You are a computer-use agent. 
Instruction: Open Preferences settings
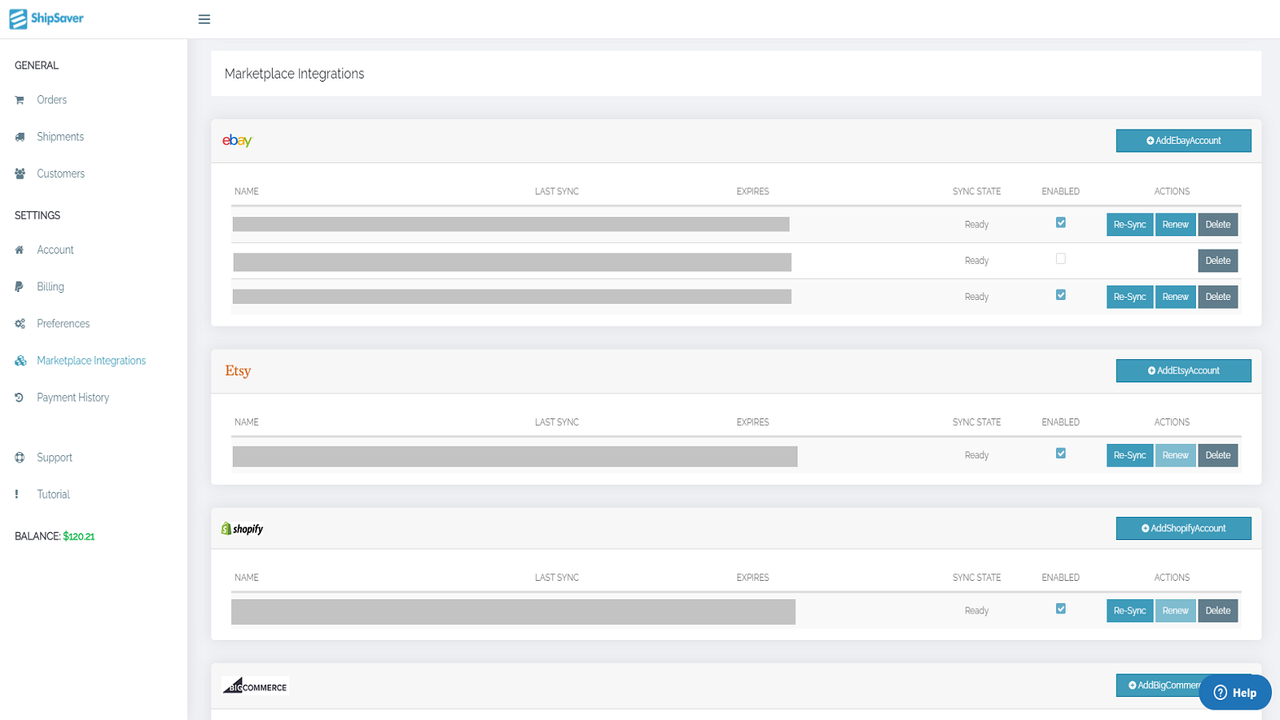tap(63, 324)
